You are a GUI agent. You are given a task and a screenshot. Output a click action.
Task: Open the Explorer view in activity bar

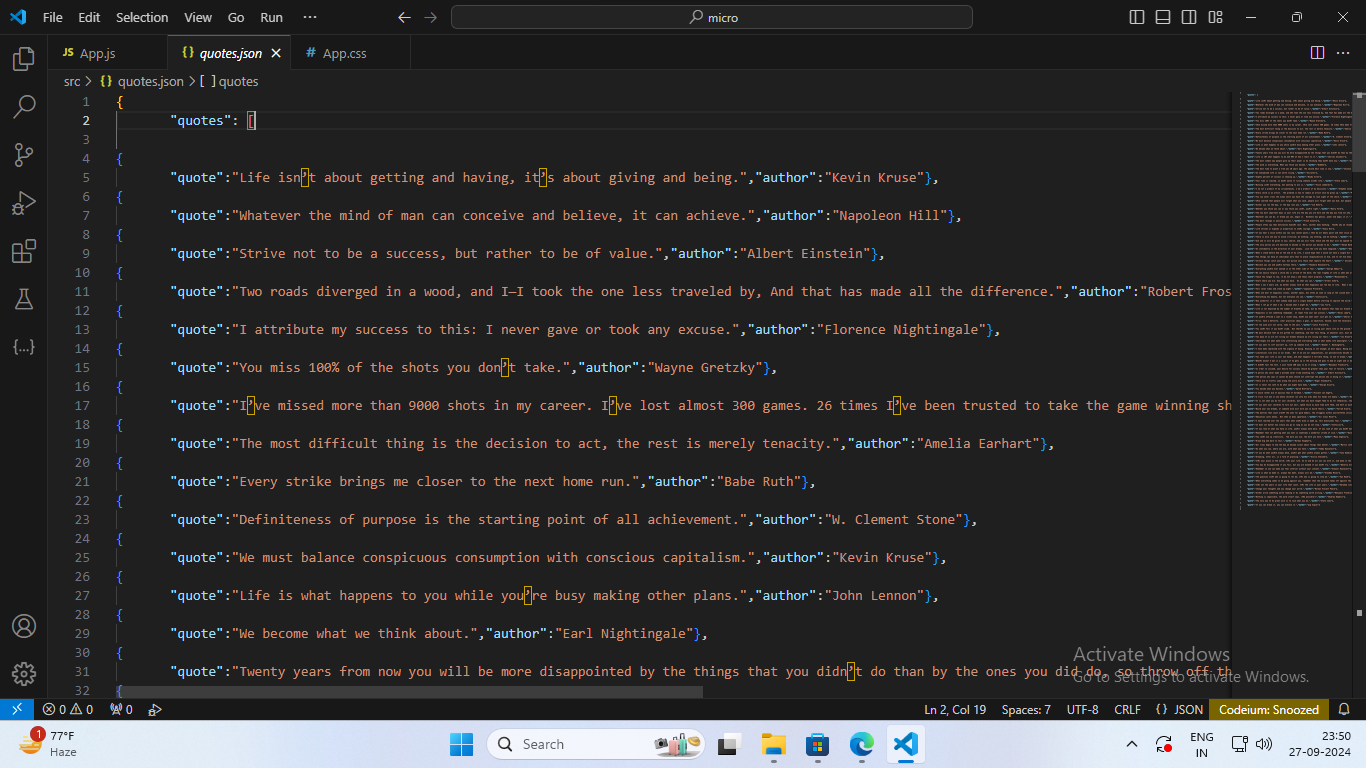(x=24, y=59)
